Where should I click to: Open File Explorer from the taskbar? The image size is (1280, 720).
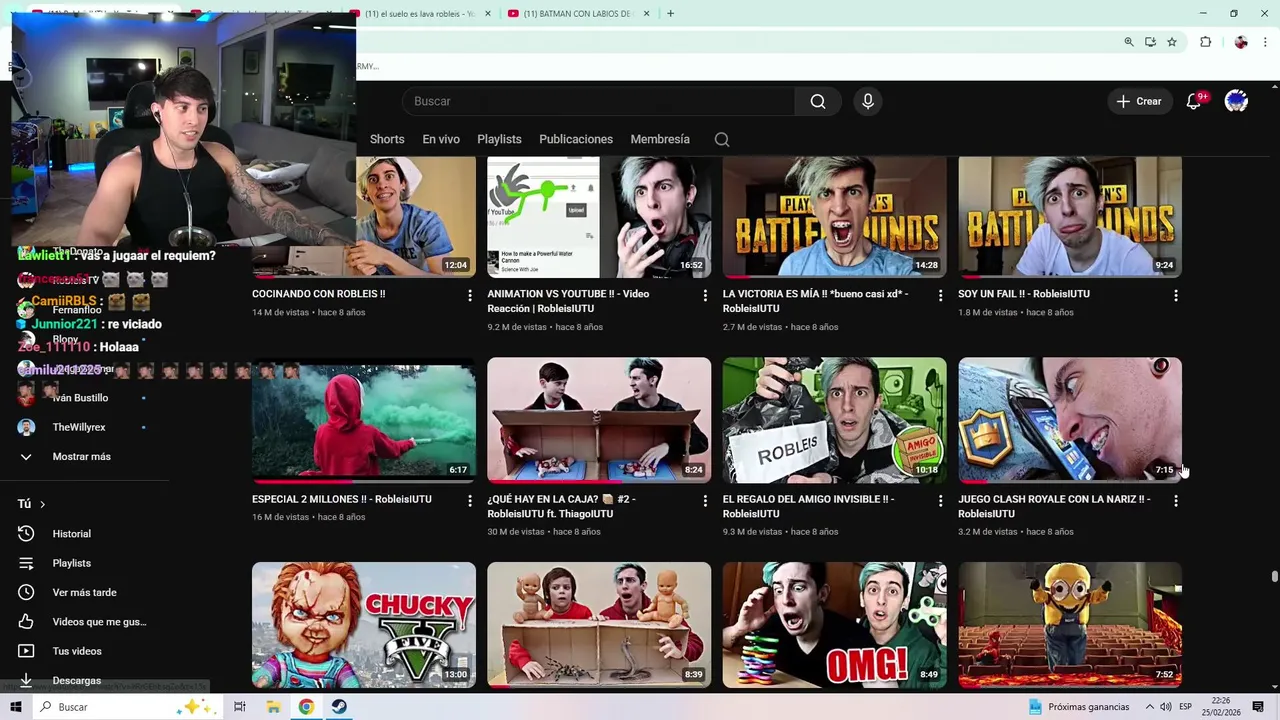(x=273, y=707)
